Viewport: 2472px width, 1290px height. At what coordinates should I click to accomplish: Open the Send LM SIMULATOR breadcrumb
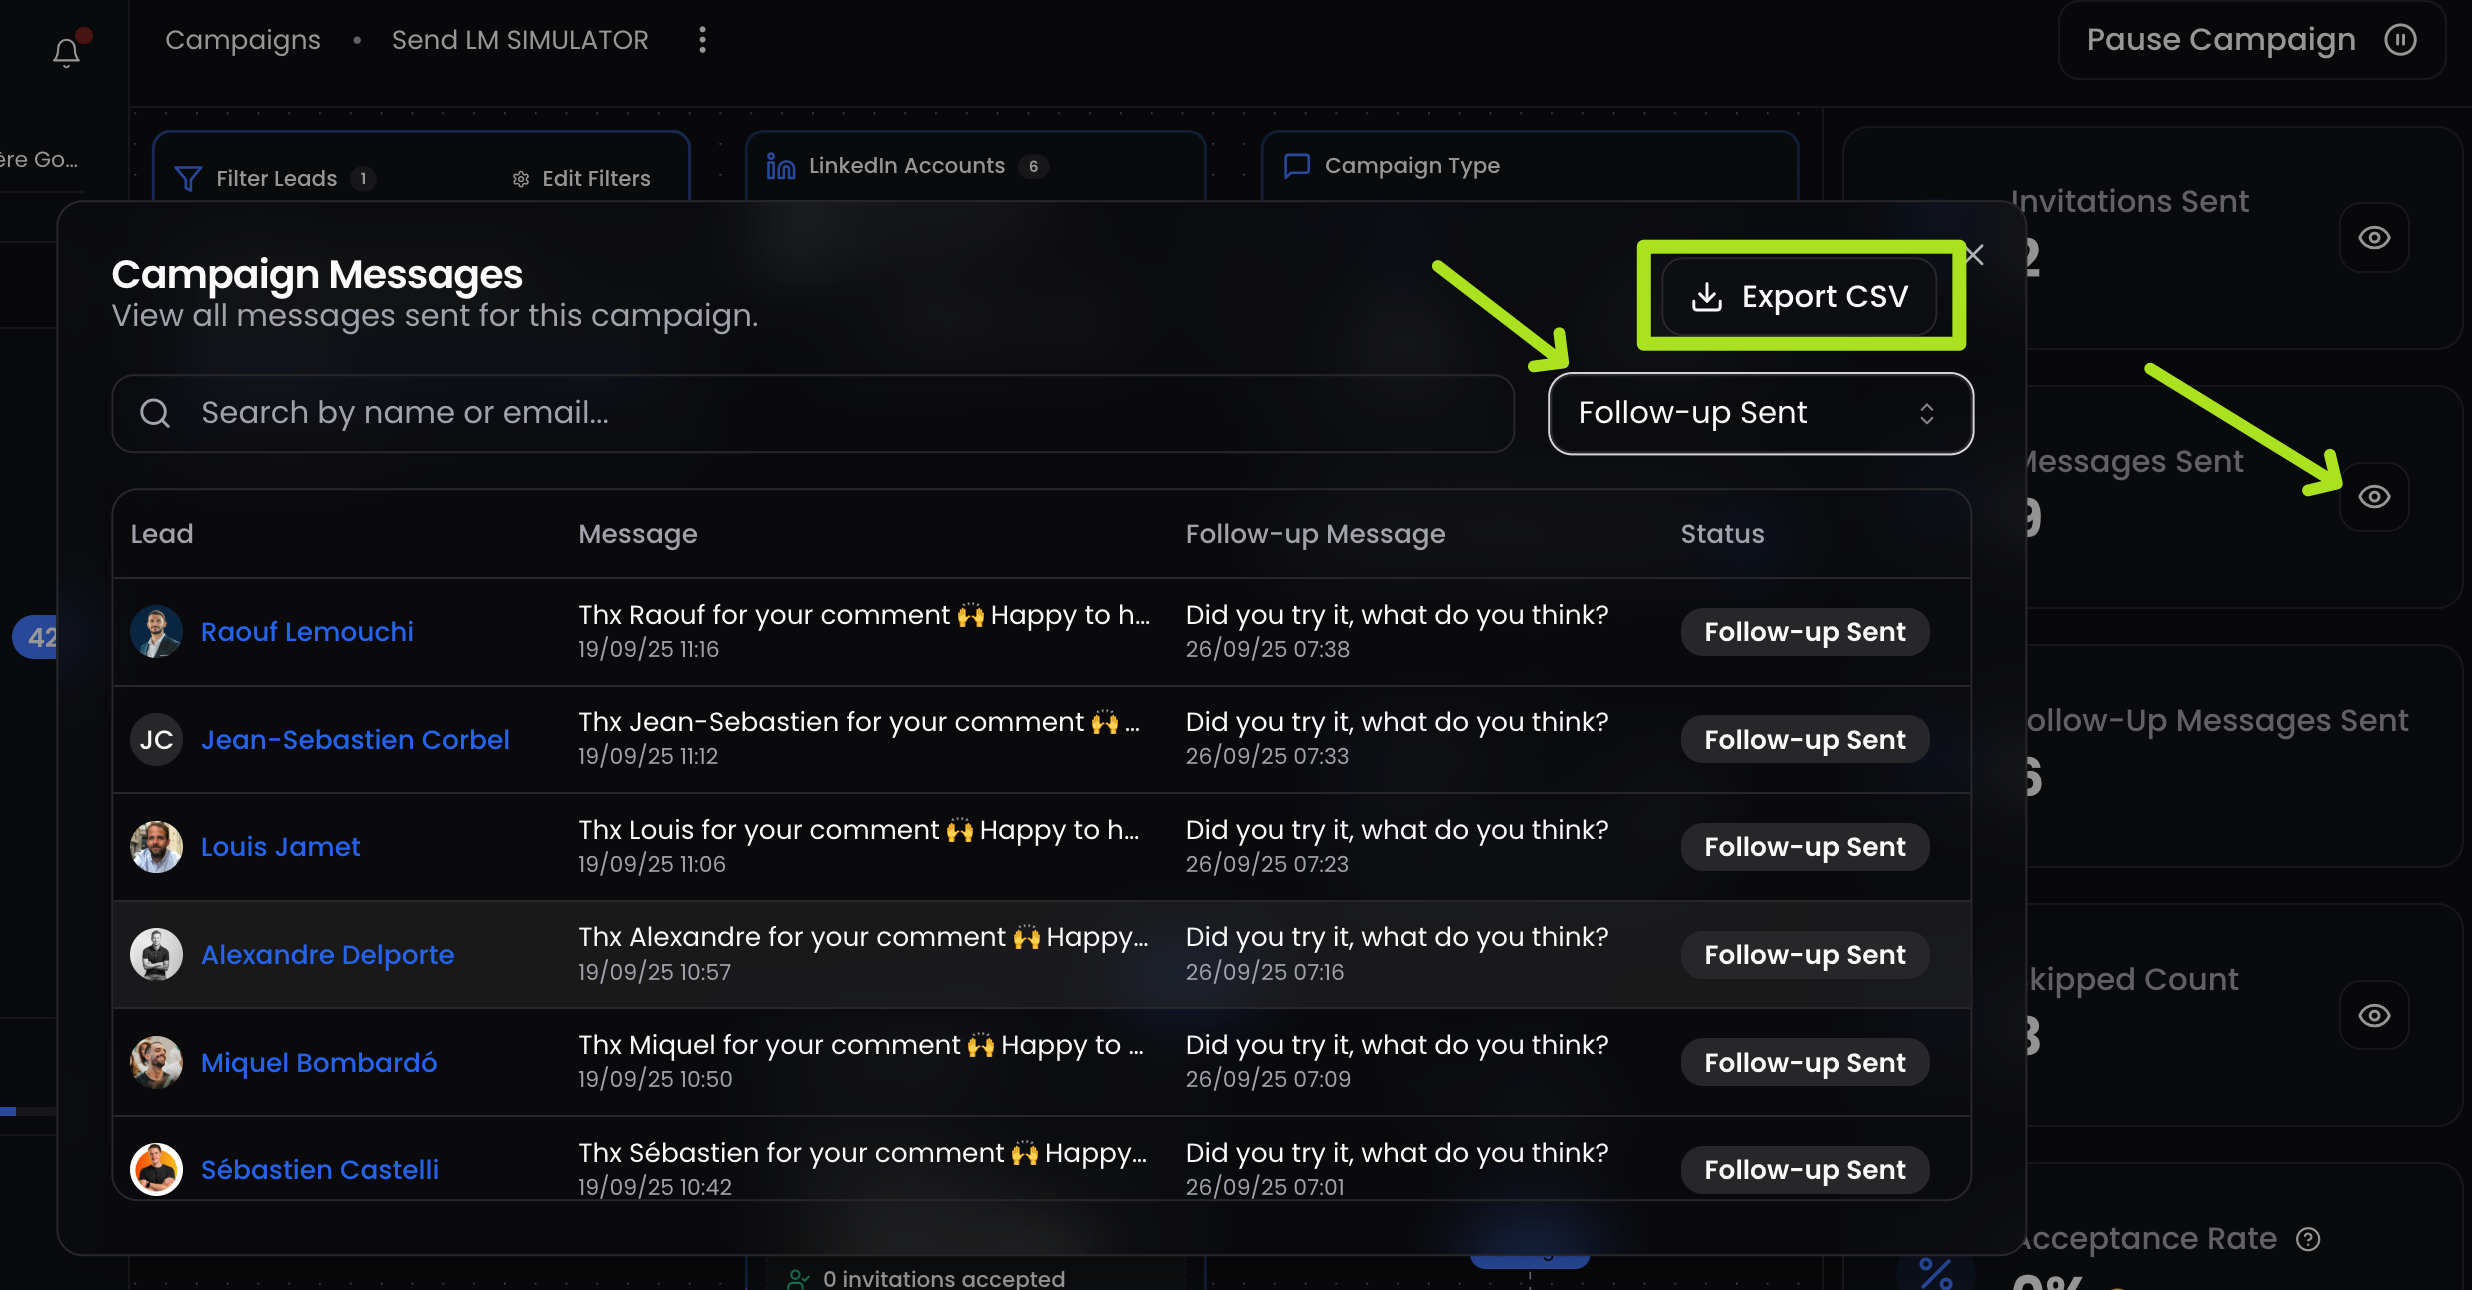click(x=520, y=40)
